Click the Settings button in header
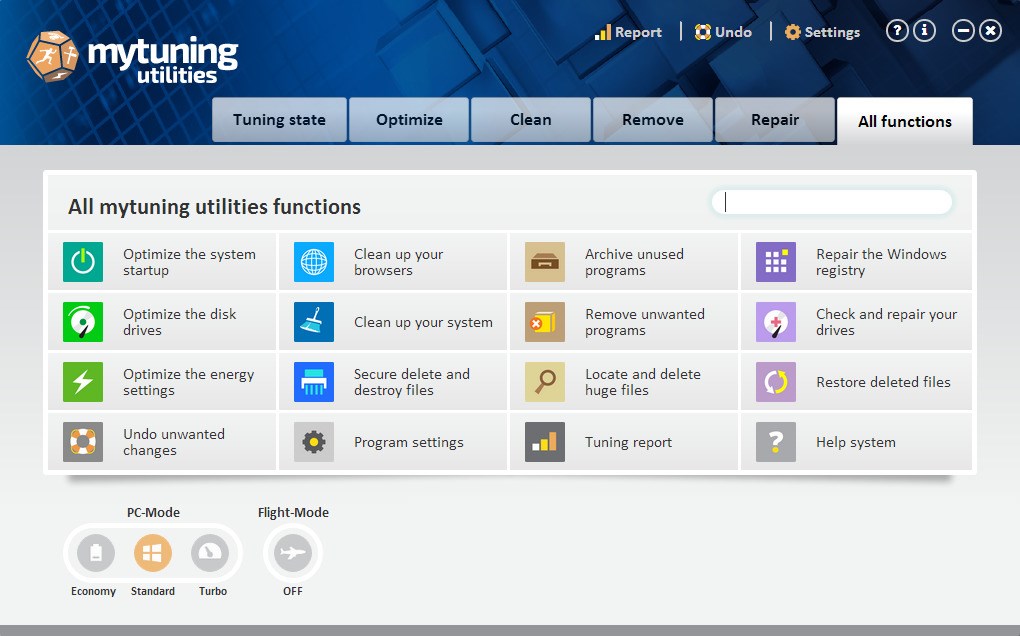This screenshot has width=1020, height=636. point(822,32)
